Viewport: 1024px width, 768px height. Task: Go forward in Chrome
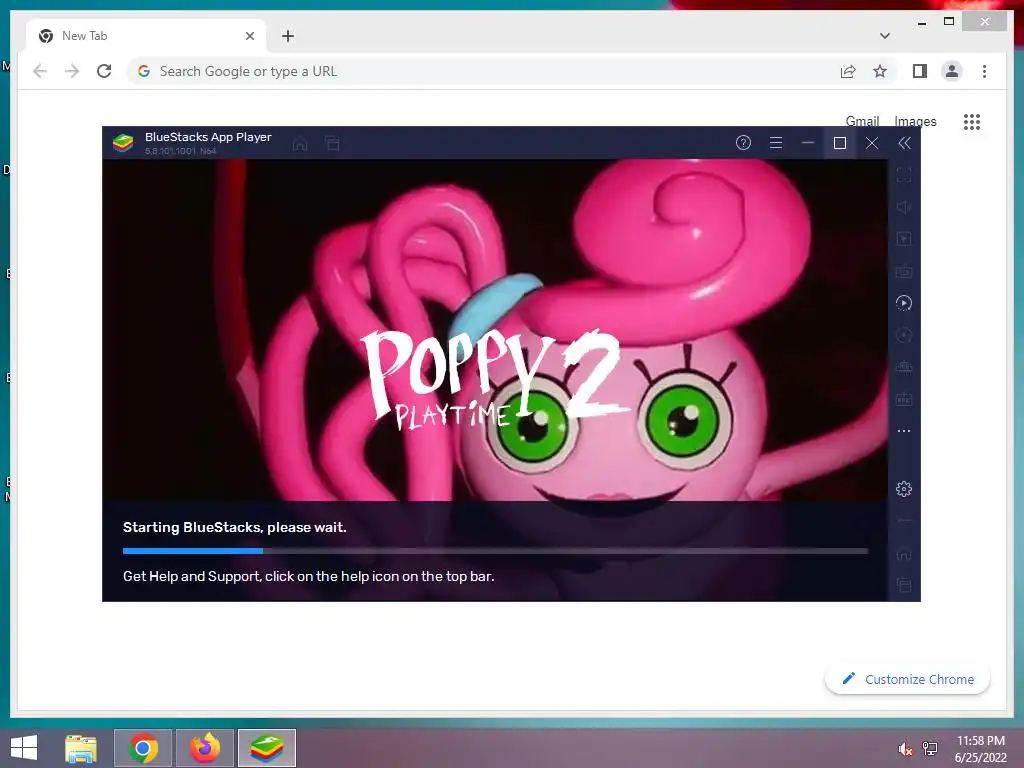point(72,71)
